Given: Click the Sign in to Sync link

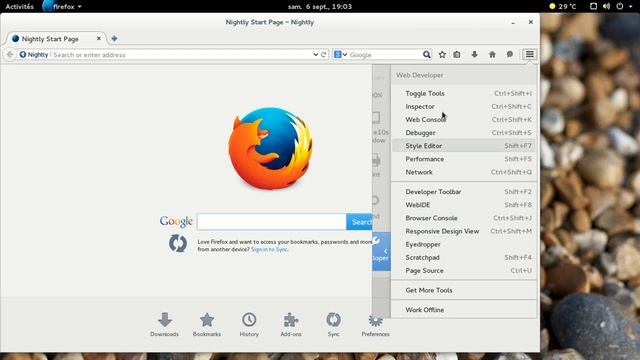Looking at the screenshot, I should coord(269,249).
